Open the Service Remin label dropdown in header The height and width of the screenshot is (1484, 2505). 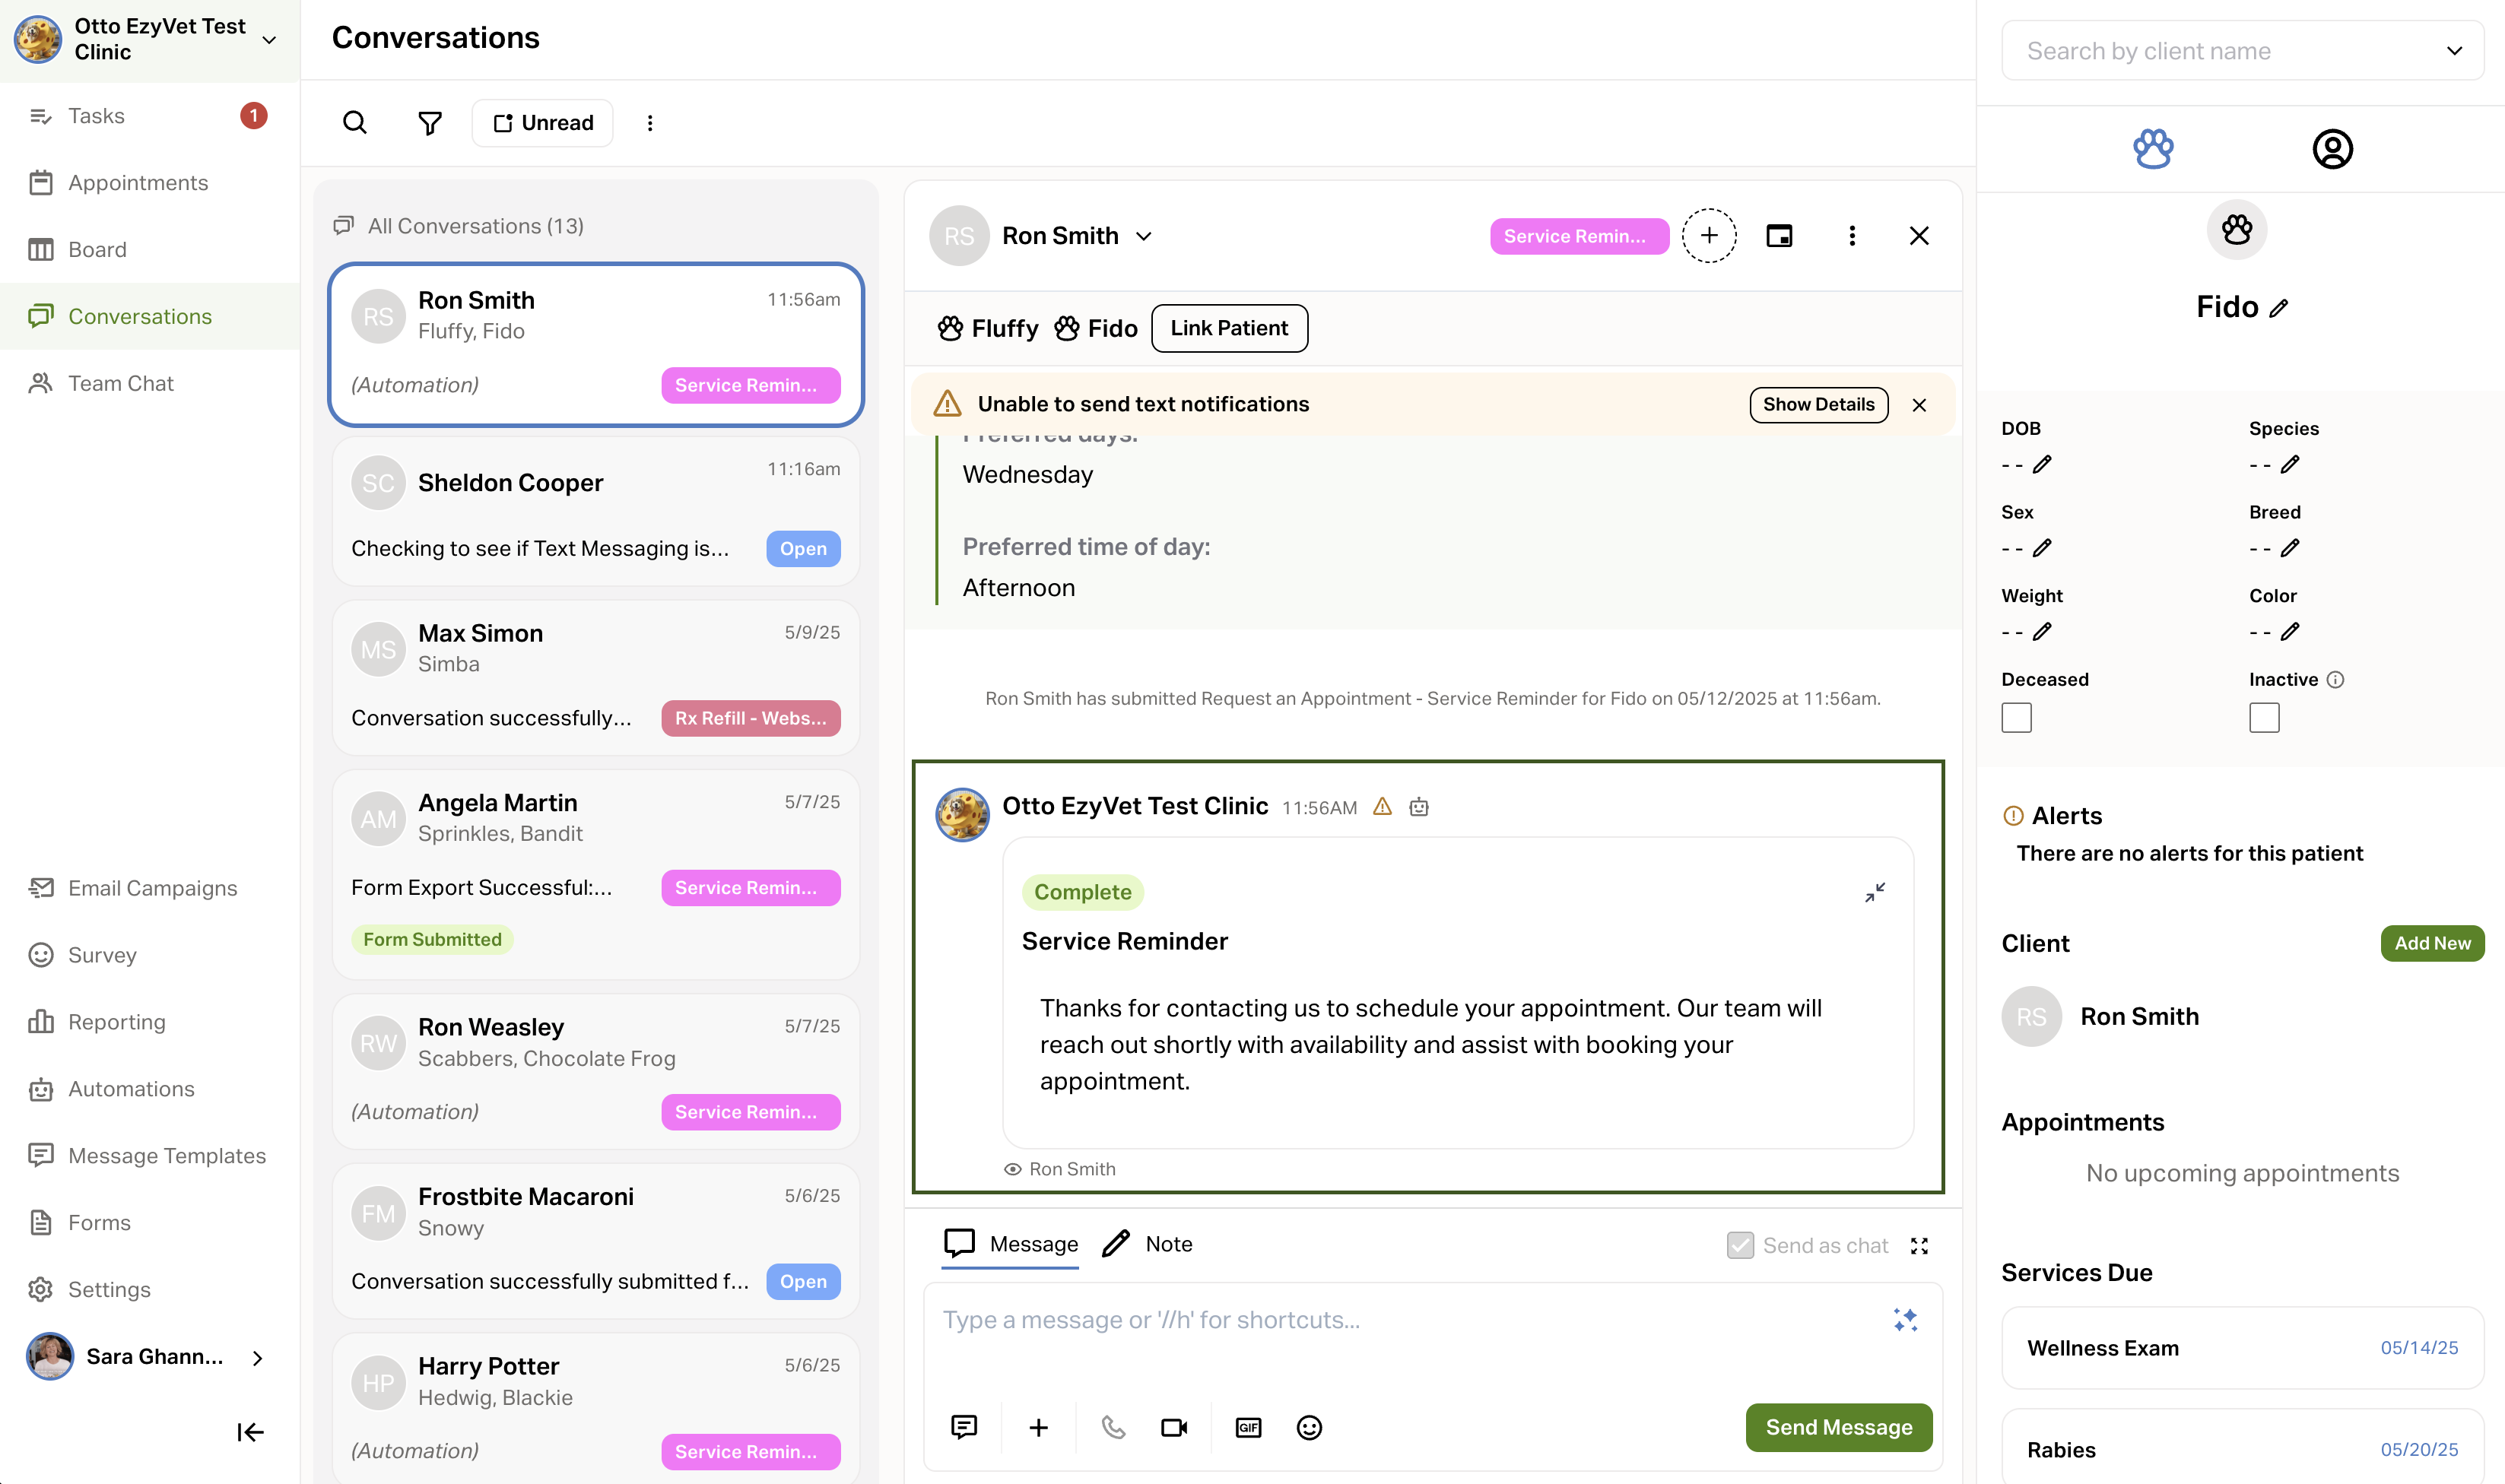(1579, 237)
